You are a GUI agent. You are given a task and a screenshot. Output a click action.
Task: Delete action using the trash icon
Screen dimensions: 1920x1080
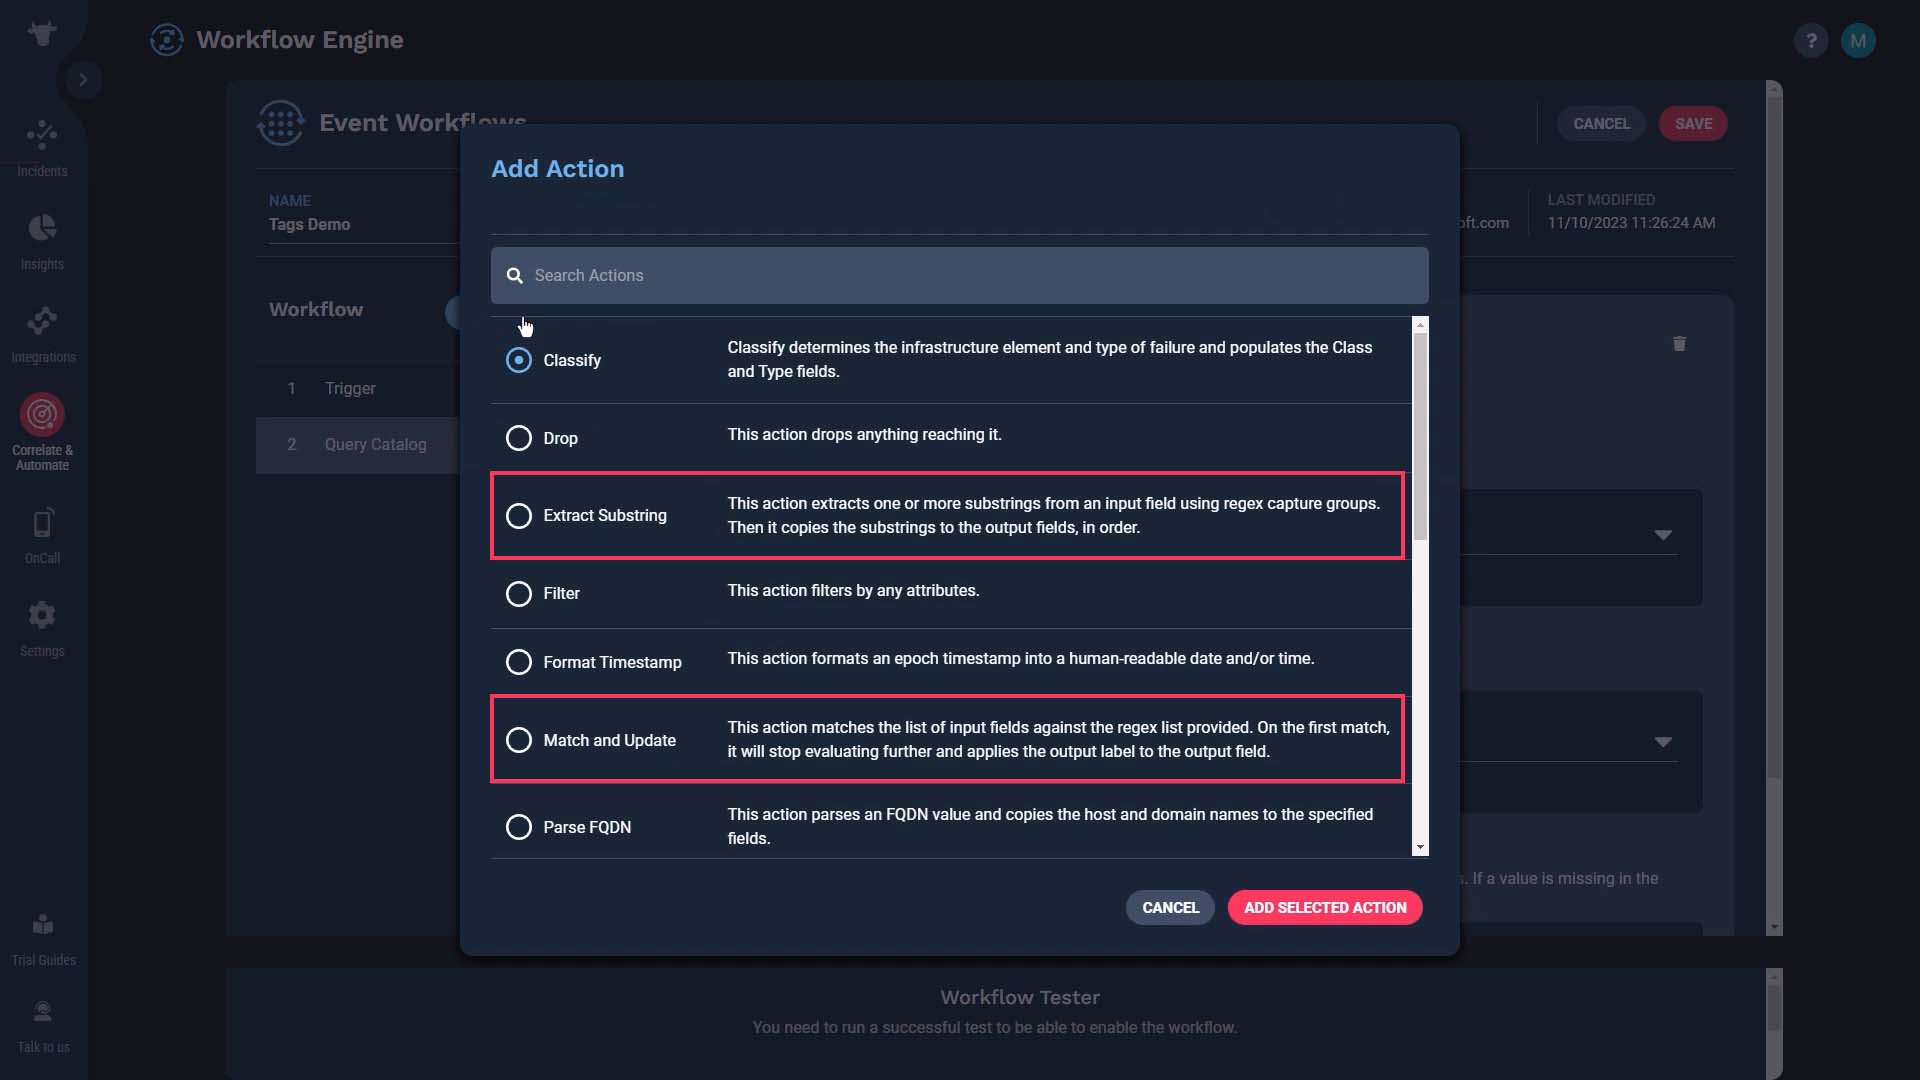[1679, 344]
